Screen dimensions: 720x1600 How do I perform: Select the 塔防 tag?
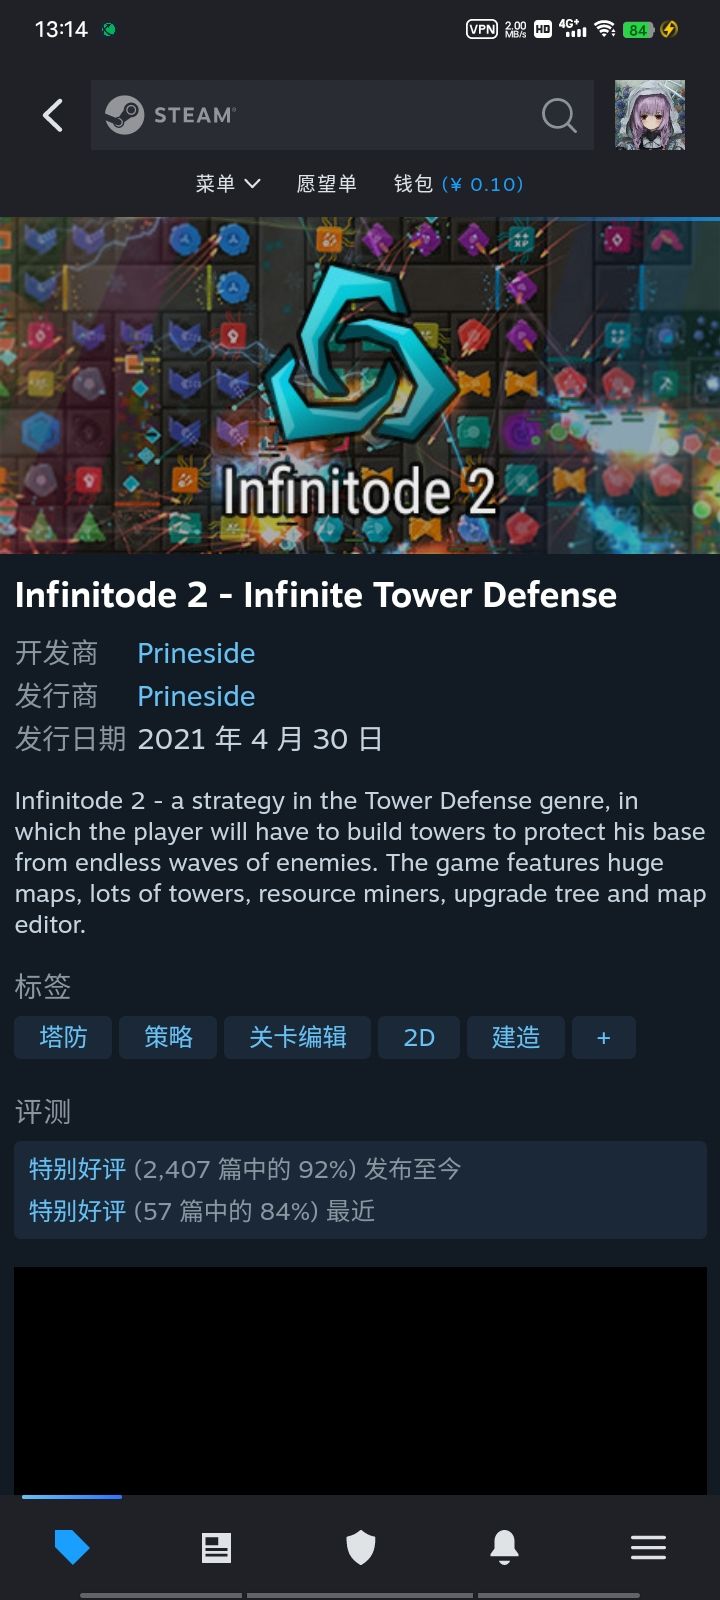coord(63,1038)
